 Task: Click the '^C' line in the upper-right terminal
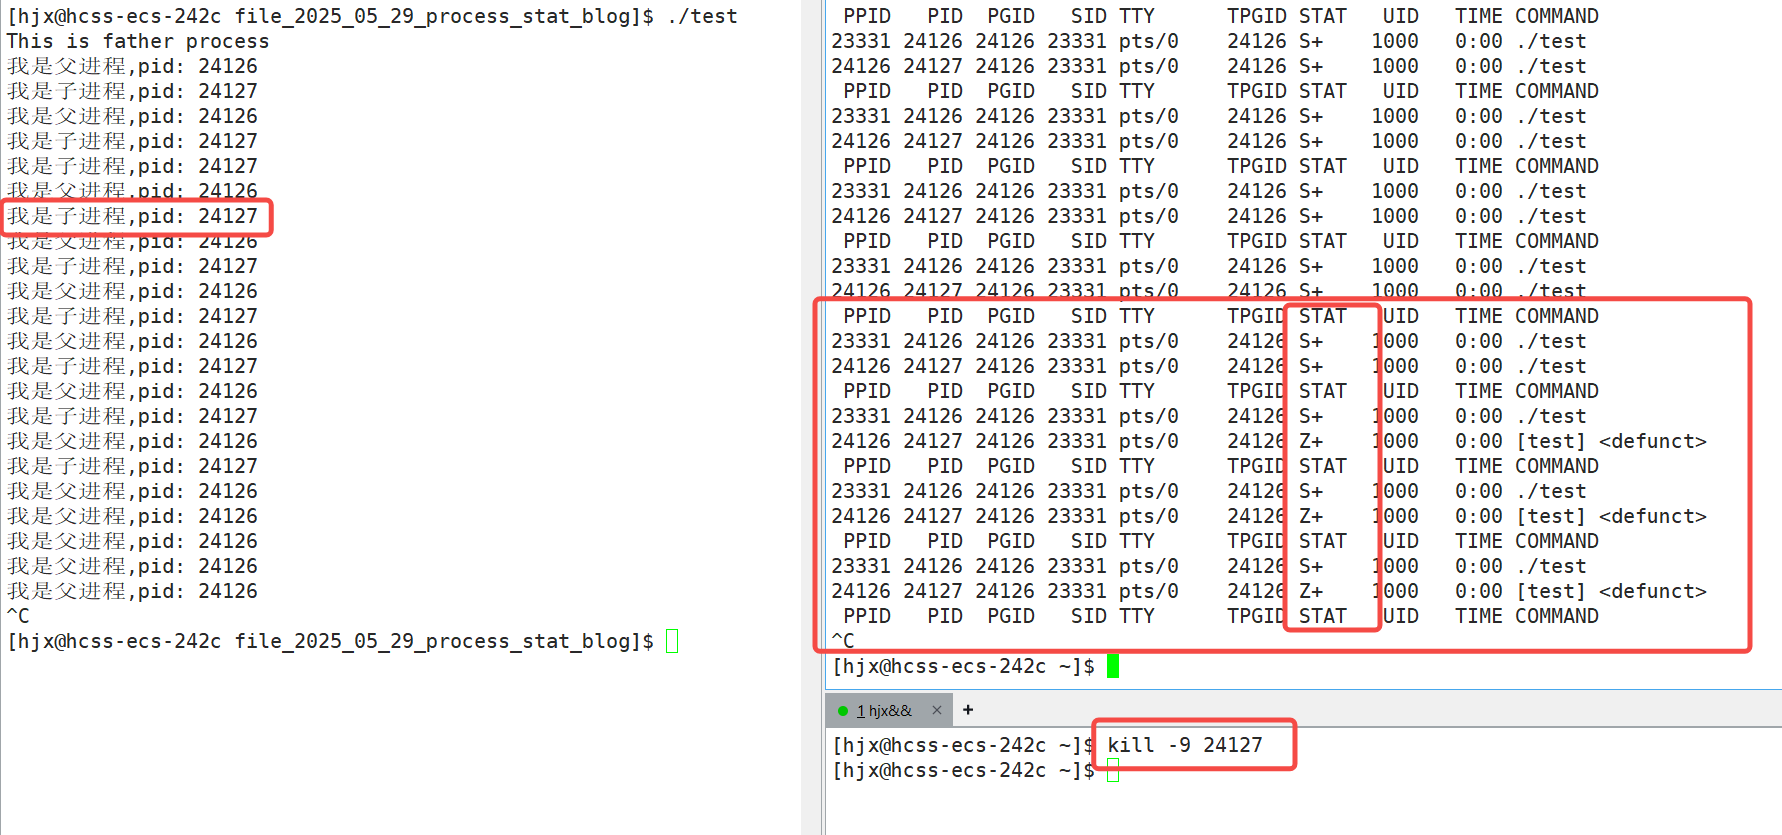pyautogui.click(x=843, y=641)
